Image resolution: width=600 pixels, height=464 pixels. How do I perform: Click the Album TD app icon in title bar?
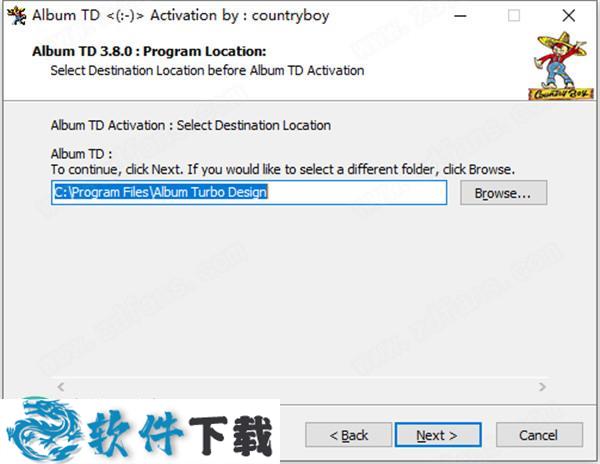tap(16, 16)
